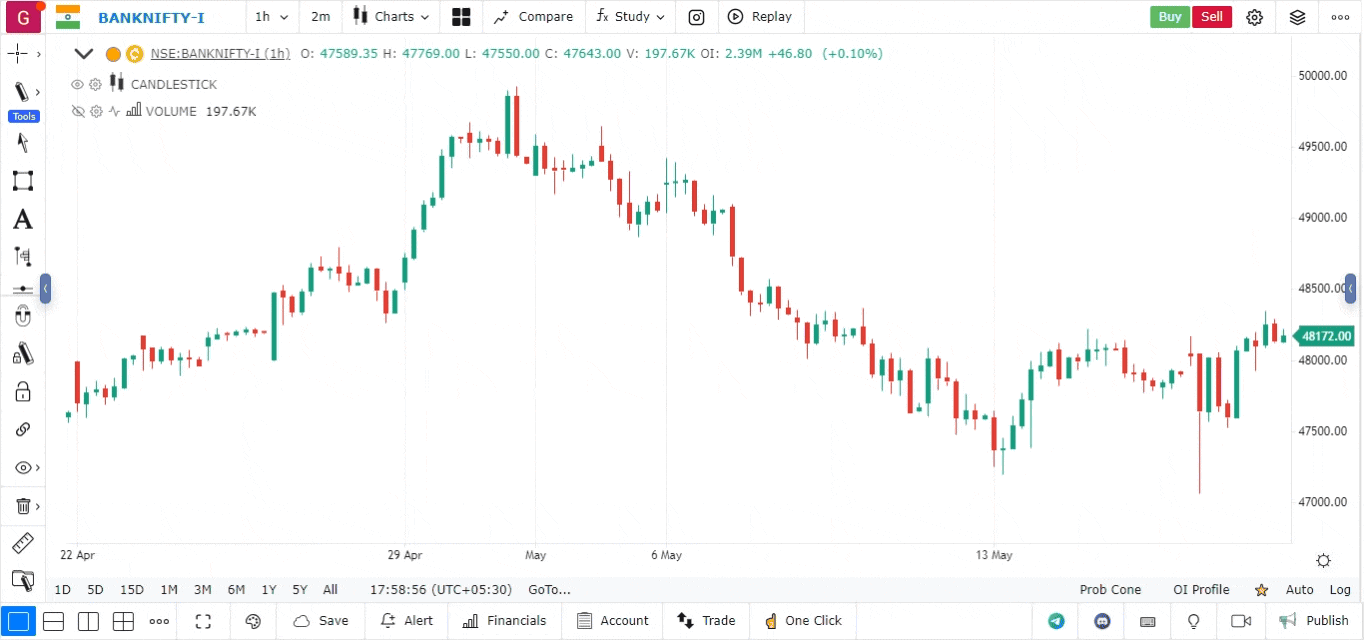
Task: Show the hidden Volume indicator
Action: click(77, 112)
